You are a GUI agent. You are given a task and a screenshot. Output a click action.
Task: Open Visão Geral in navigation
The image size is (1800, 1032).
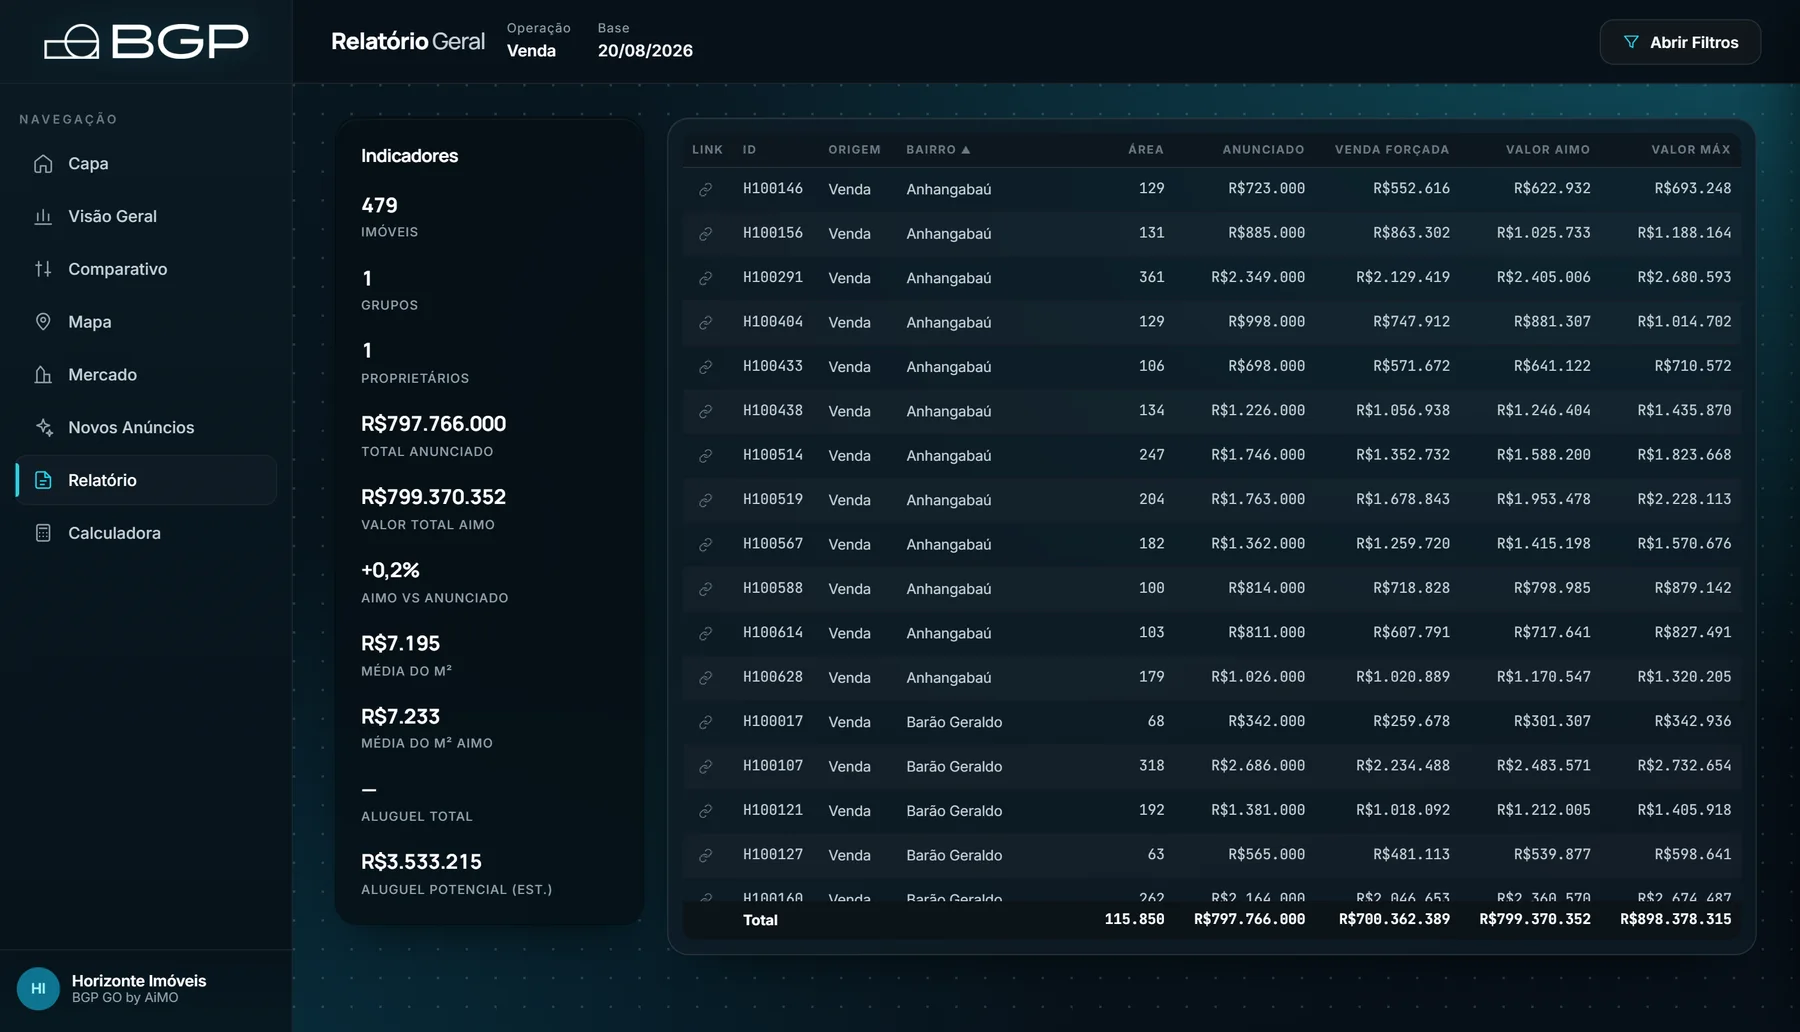coord(146,216)
